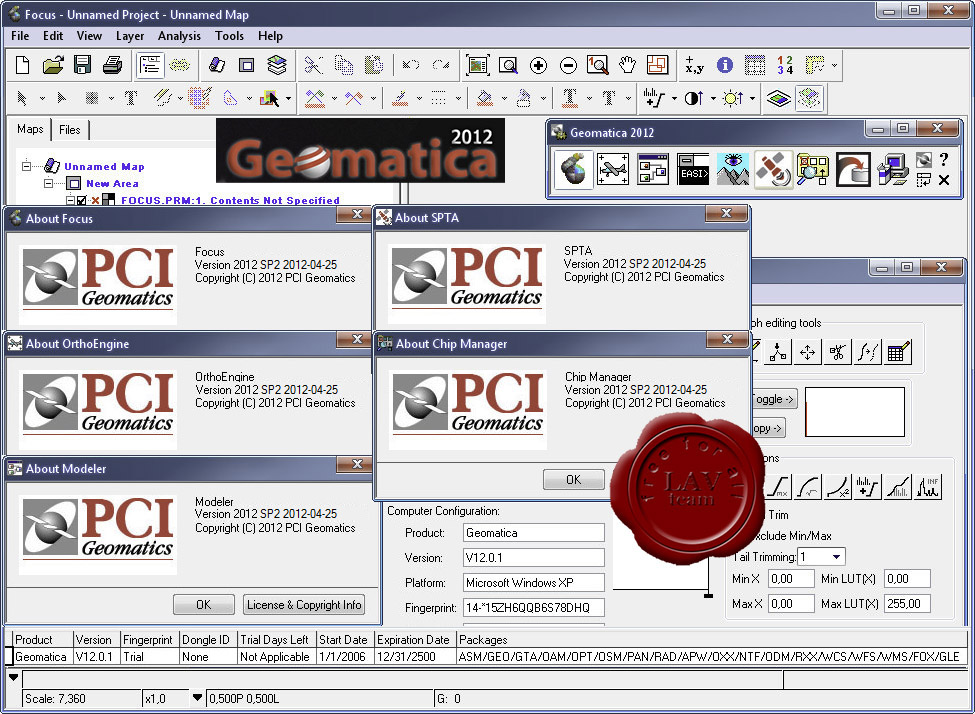This screenshot has width=975, height=714.
Task: Click the Copy -> button
Action: 768,428
